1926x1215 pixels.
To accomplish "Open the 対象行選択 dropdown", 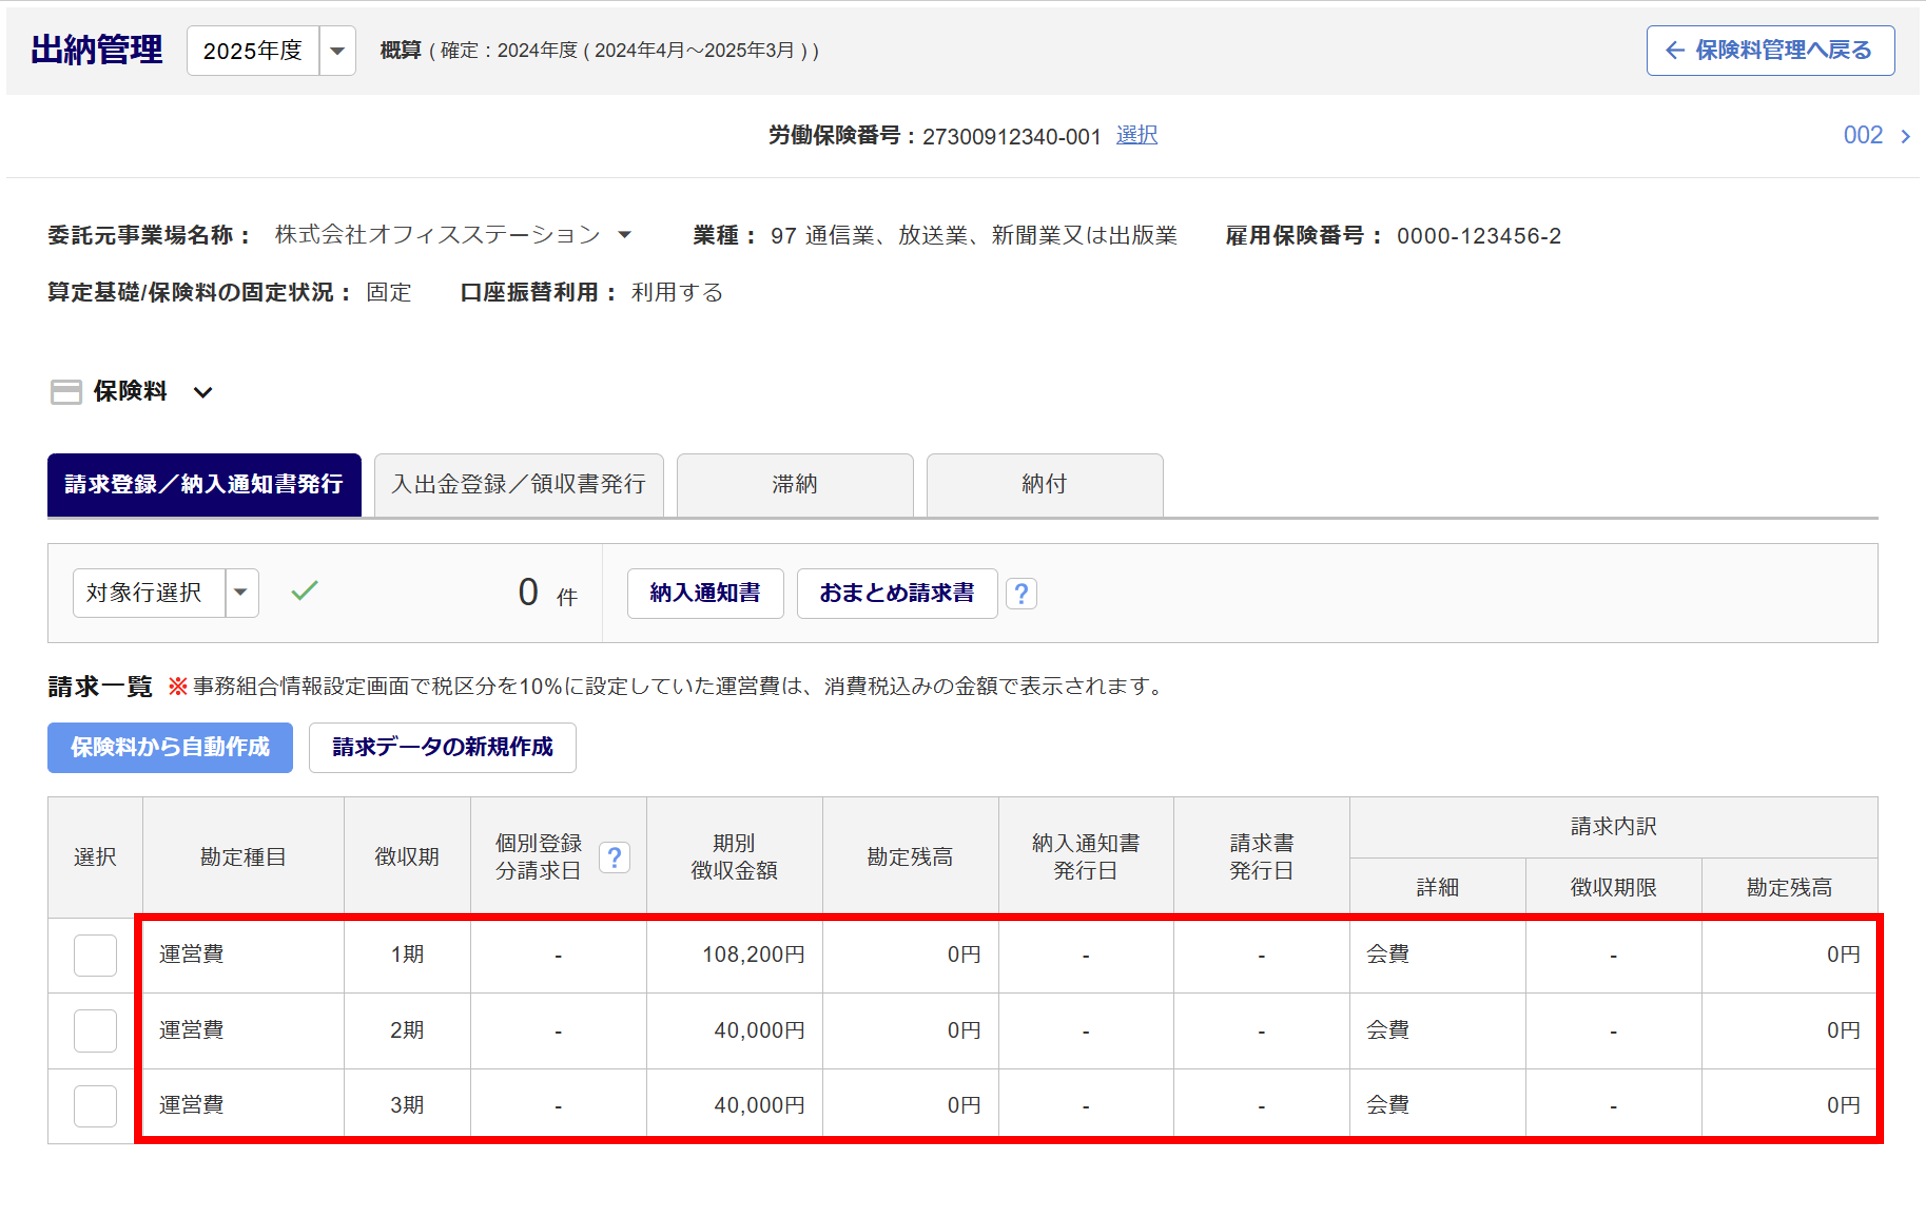I will (241, 593).
